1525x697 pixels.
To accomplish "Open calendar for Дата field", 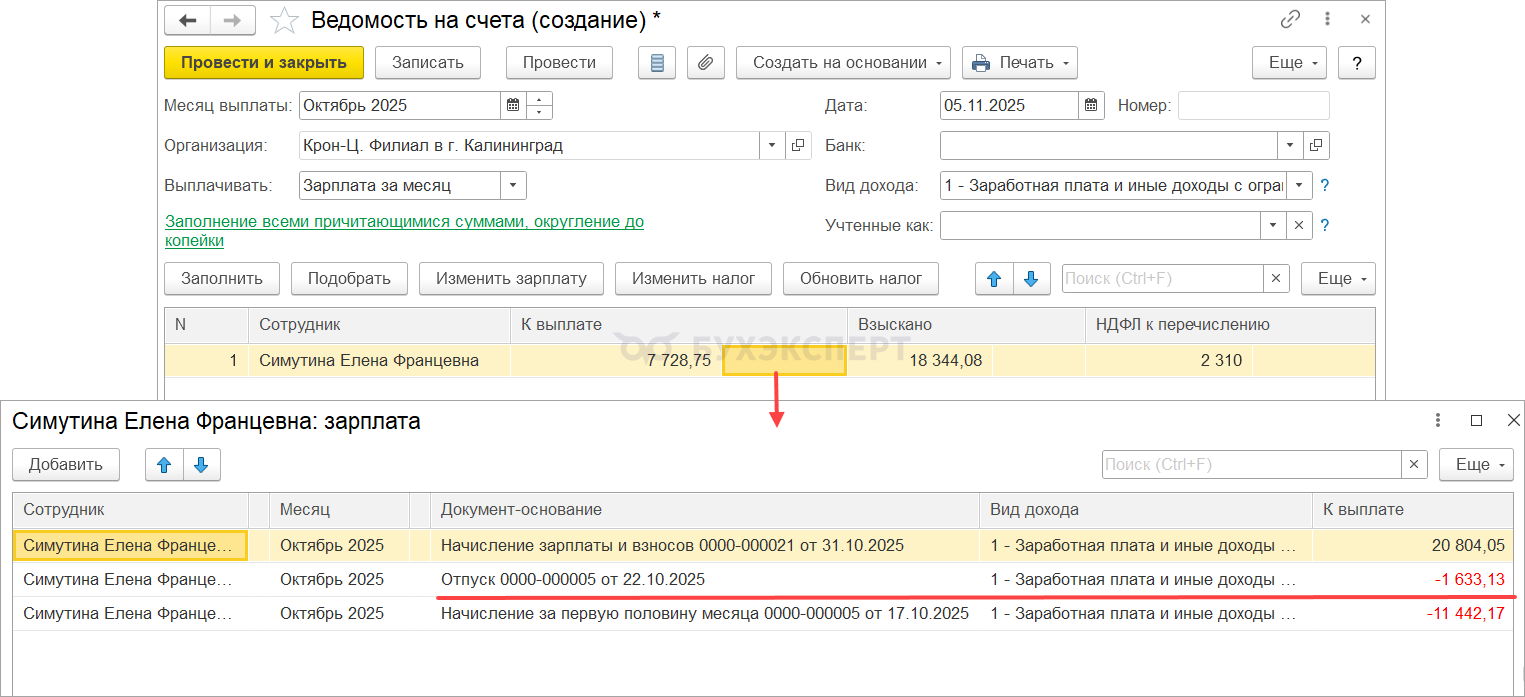I will click(x=1092, y=105).
